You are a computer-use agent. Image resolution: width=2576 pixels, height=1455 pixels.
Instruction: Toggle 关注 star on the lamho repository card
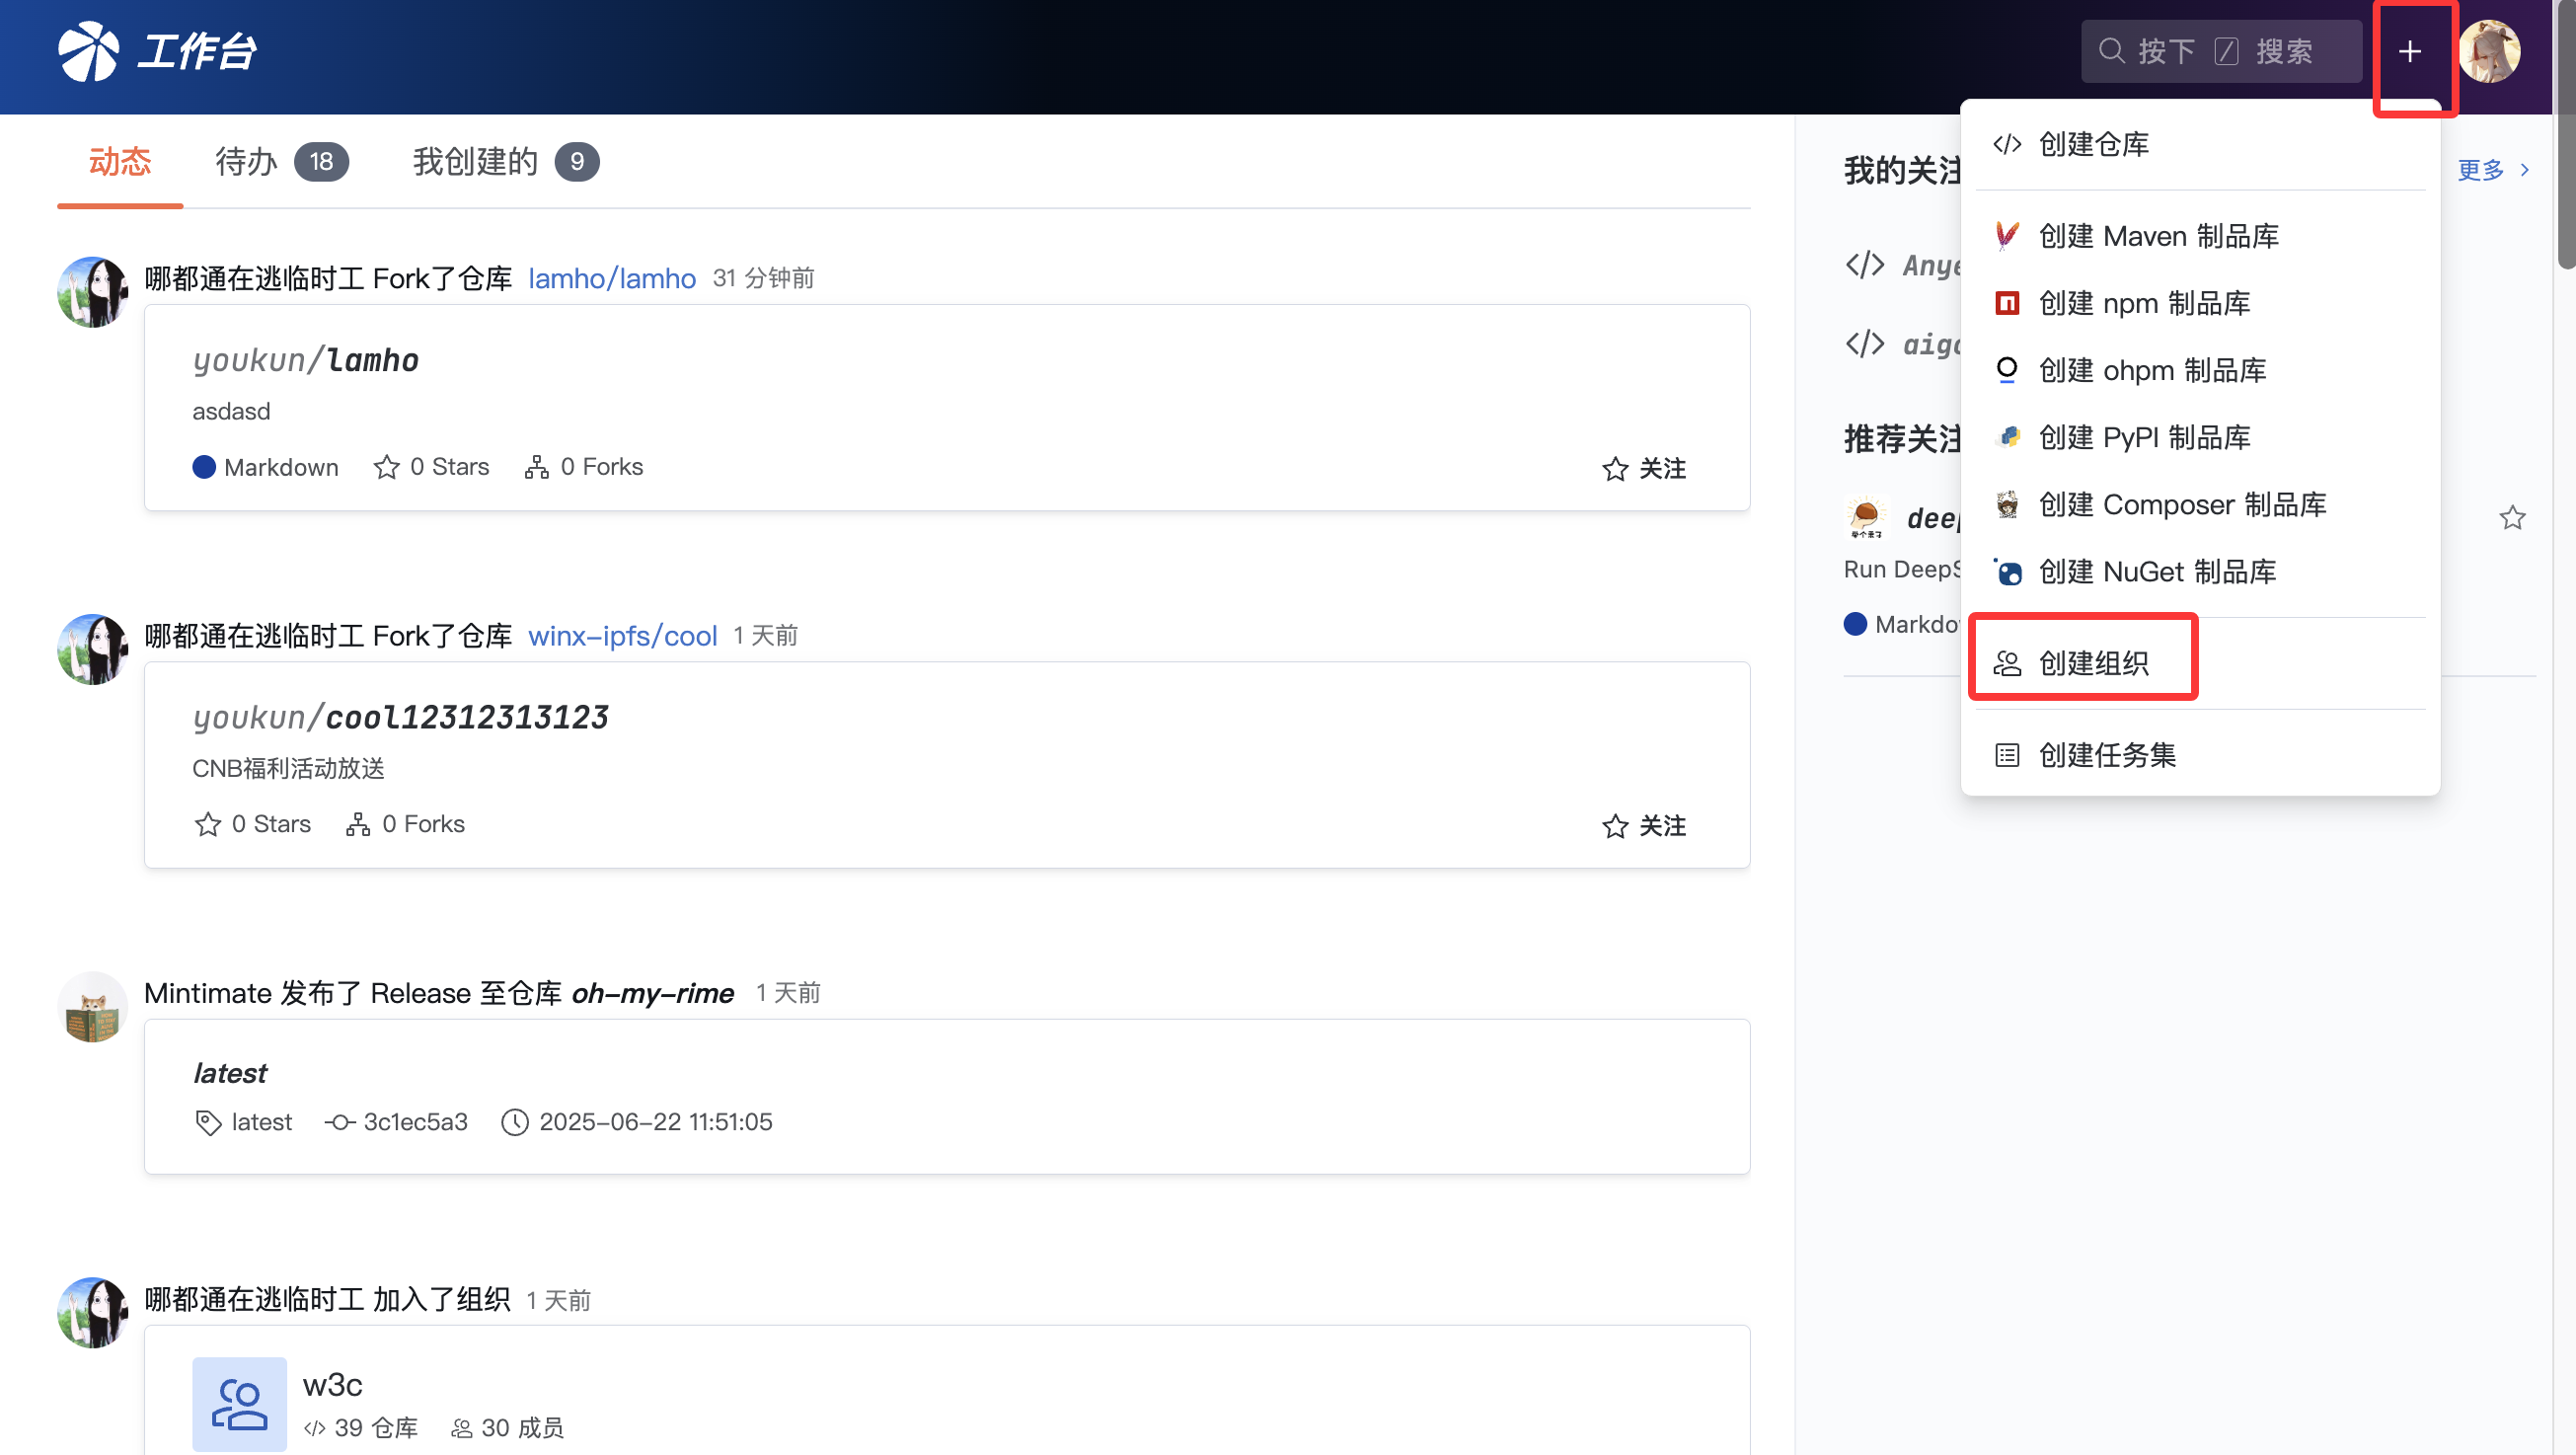tap(1643, 467)
